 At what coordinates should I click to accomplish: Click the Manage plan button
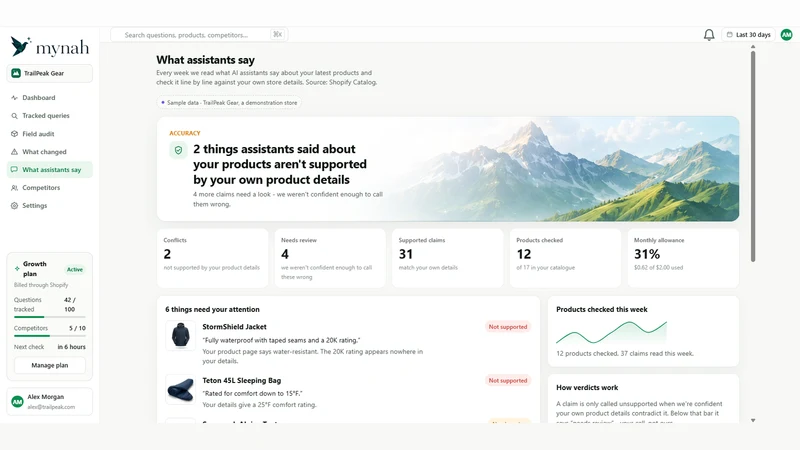pyautogui.click(x=49, y=365)
